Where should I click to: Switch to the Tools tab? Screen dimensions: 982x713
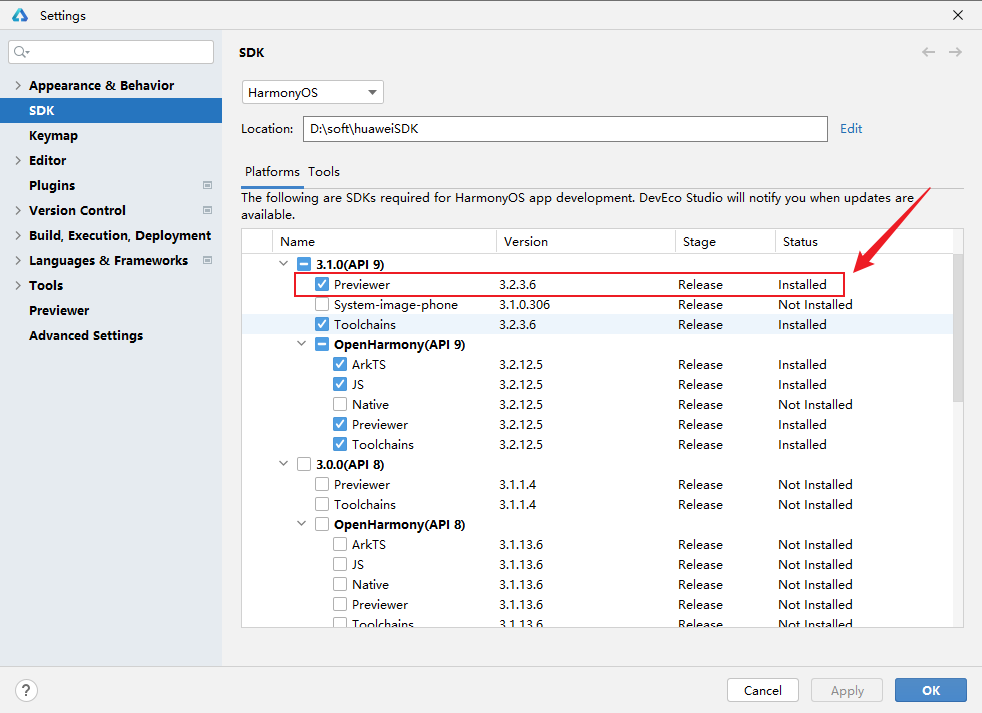[x=324, y=172]
